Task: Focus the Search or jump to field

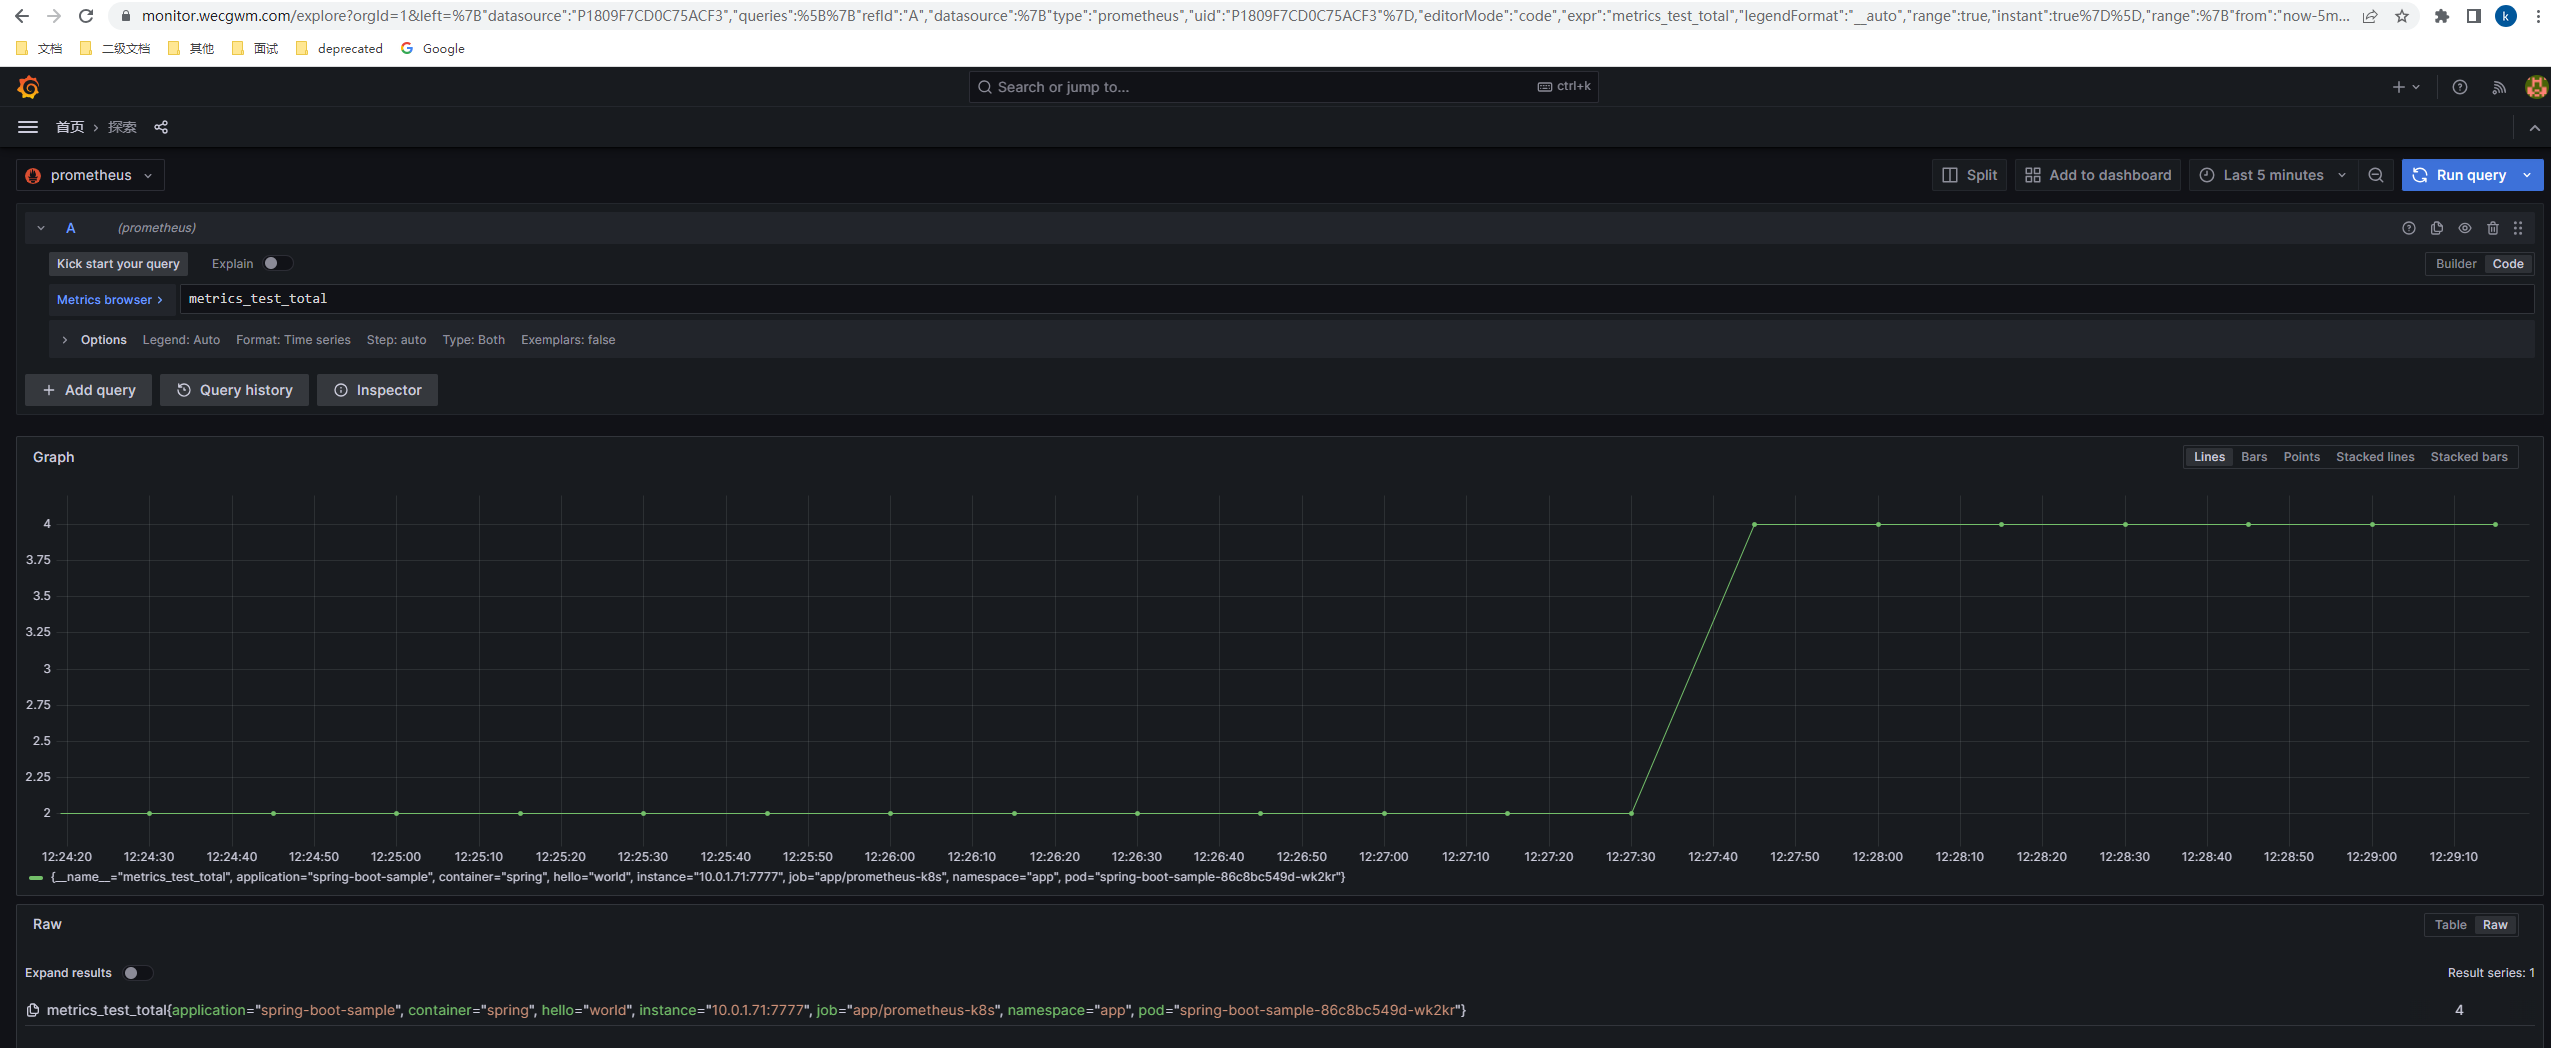Action: tap(1282, 87)
